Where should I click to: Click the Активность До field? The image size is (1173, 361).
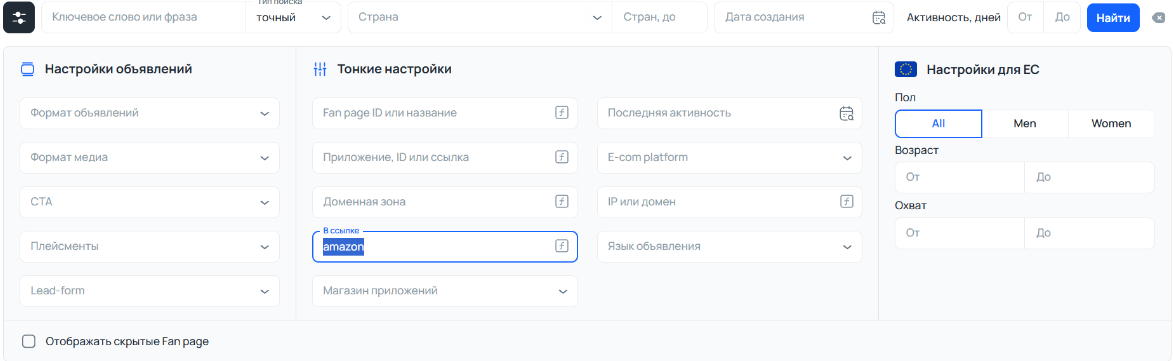point(1062,17)
